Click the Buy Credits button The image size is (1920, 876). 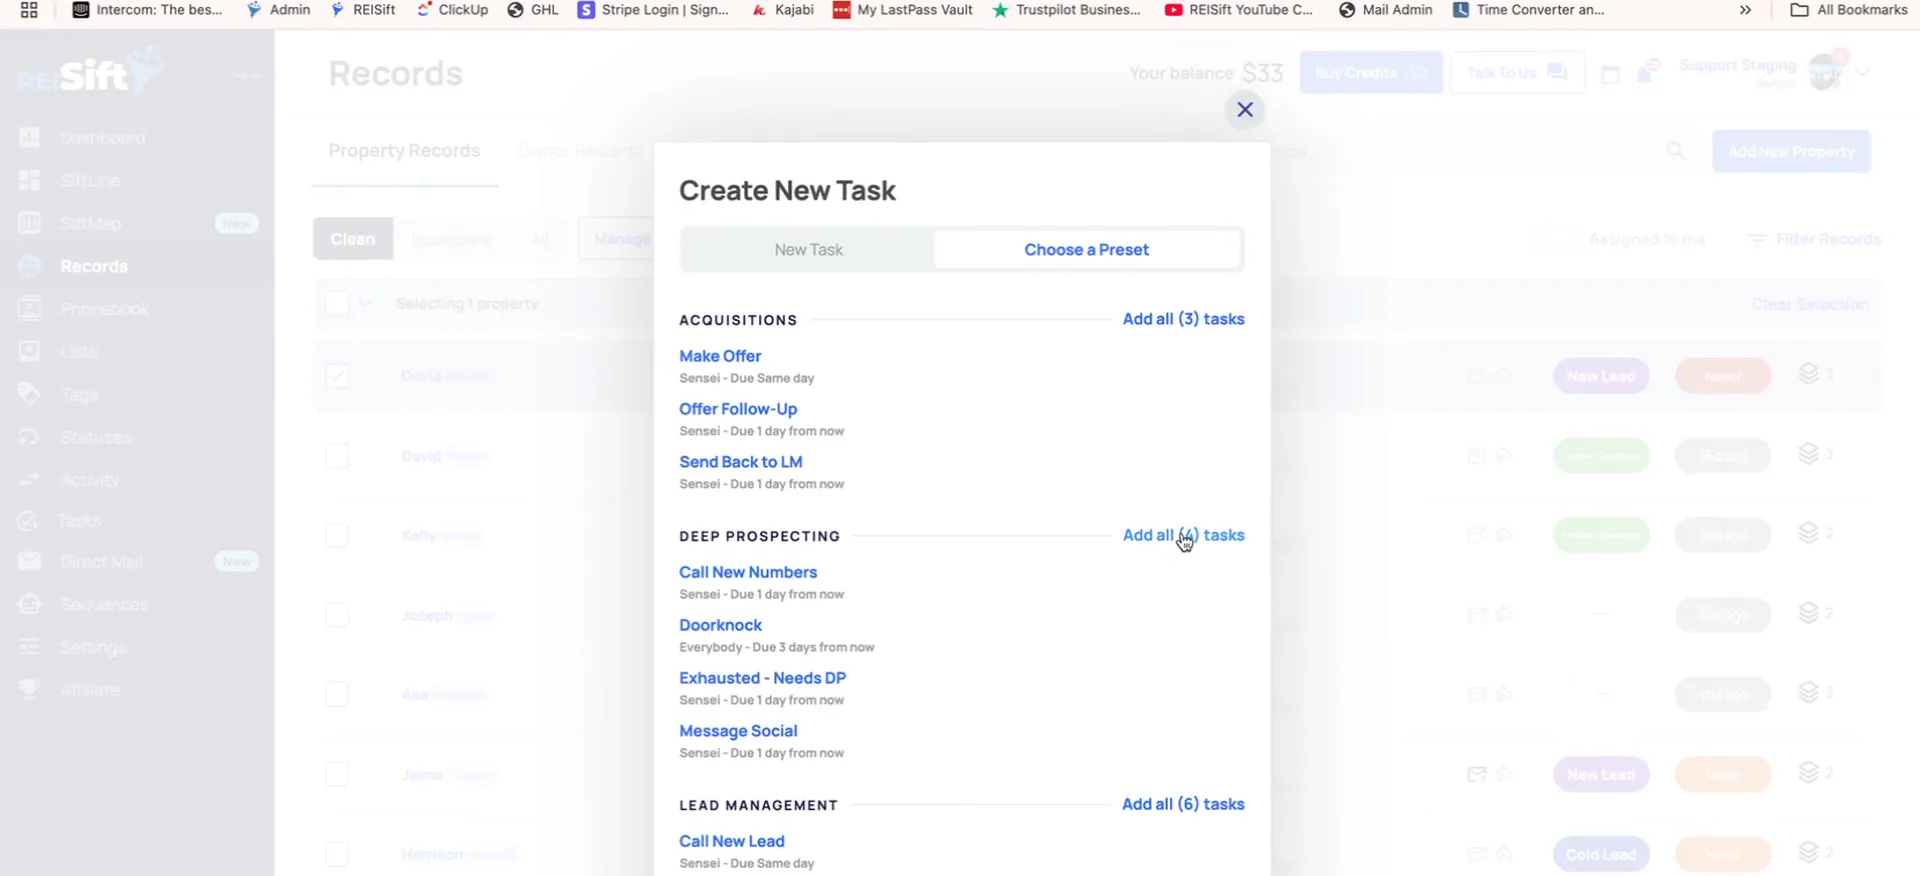(x=1370, y=72)
